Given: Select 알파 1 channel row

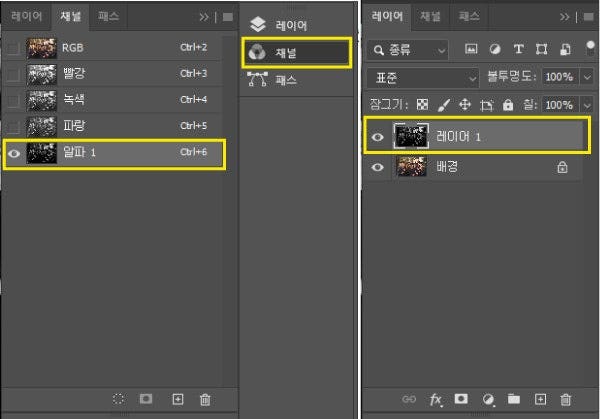Looking at the screenshot, I should [114, 154].
